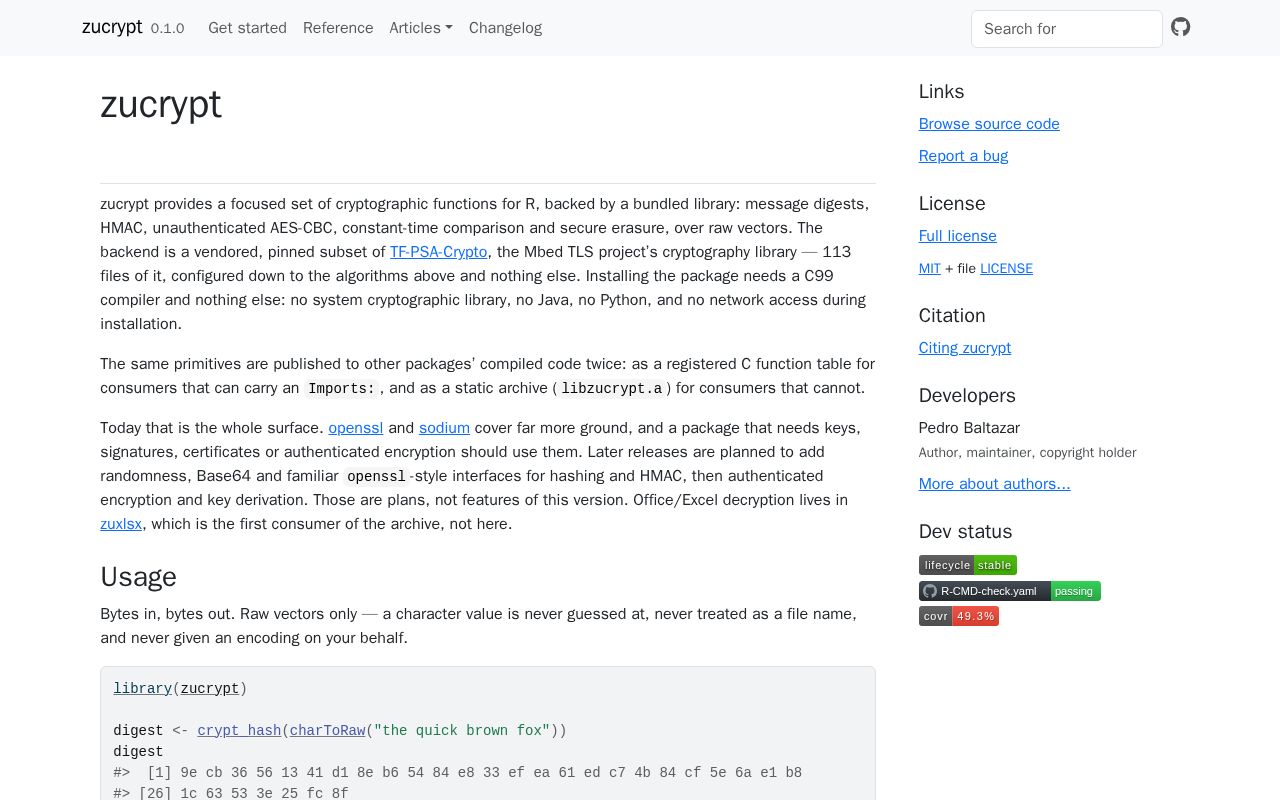Open the TF-PSA-Crypto link

[x=438, y=252]
